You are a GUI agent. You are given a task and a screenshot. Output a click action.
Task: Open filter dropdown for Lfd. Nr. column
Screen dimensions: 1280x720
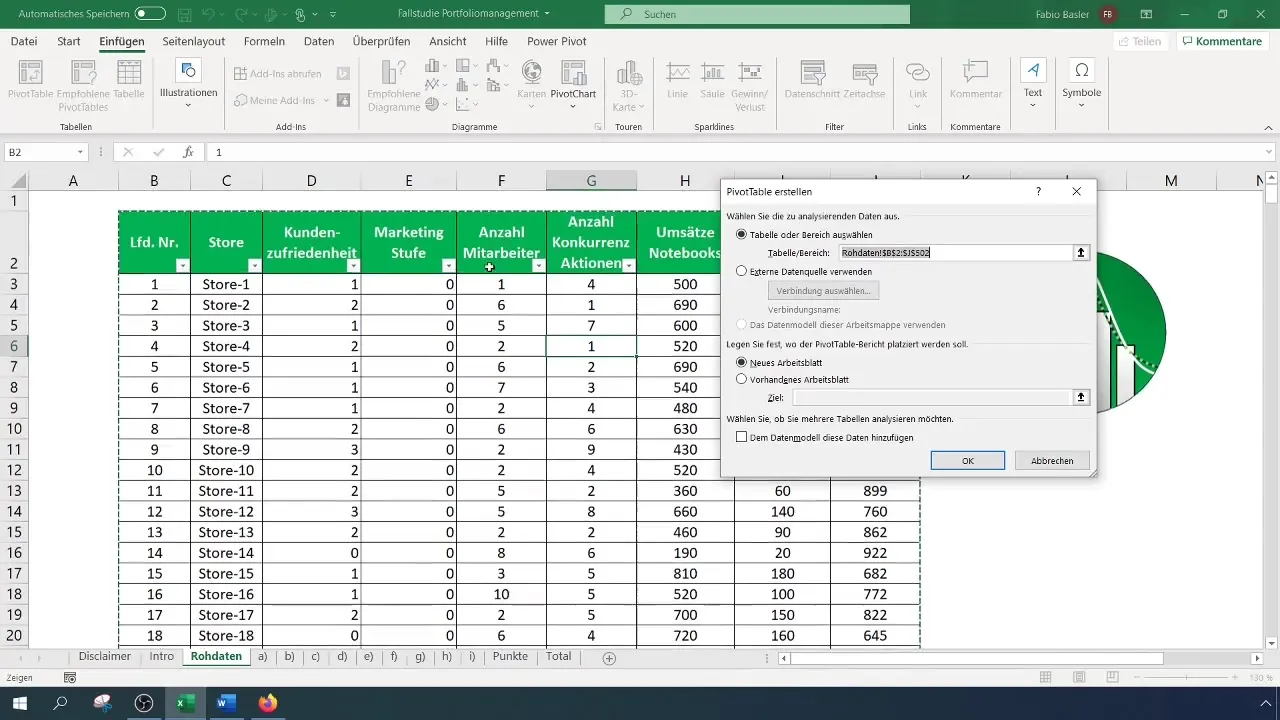coord(182,266)
